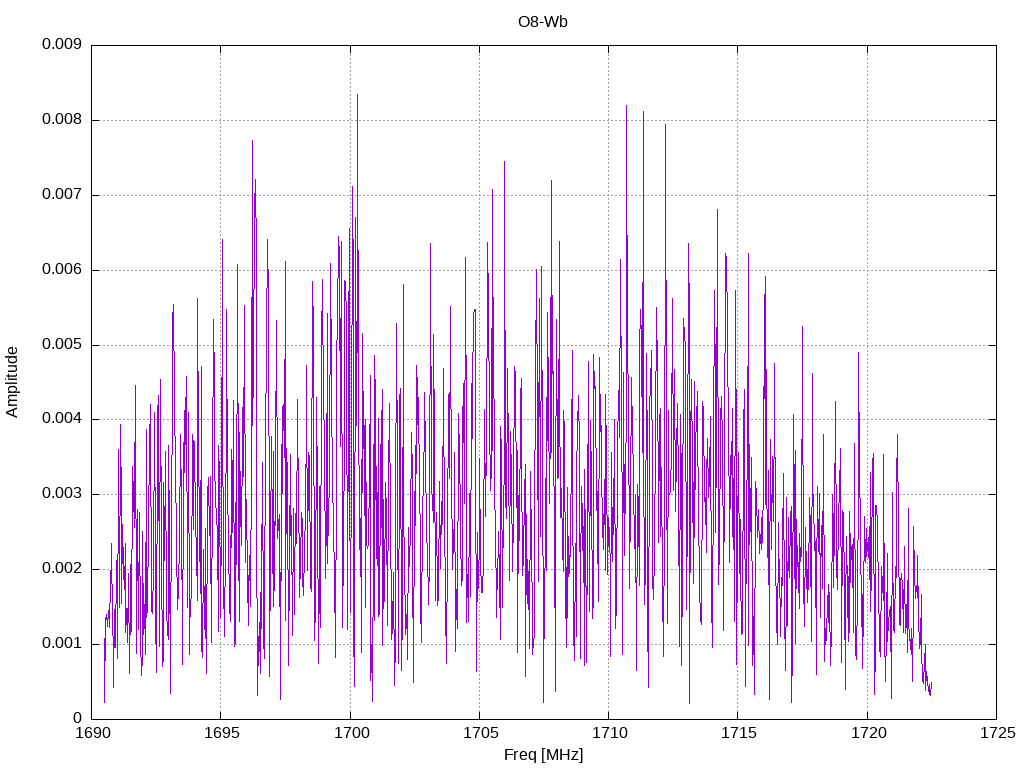Click x-axis tick label 1715
This screenshot has height=768, width=1024.
click(x=739, y=733)
